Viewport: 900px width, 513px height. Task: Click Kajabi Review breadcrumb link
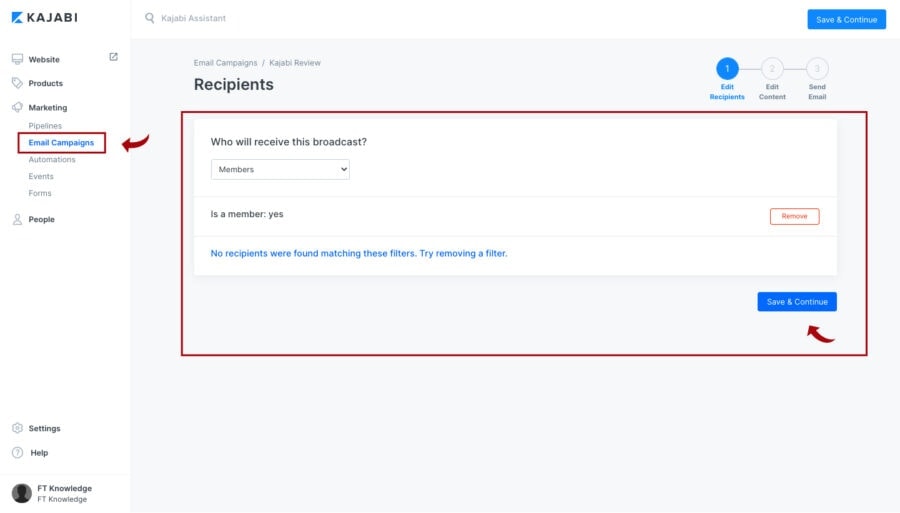pos(295,63)
